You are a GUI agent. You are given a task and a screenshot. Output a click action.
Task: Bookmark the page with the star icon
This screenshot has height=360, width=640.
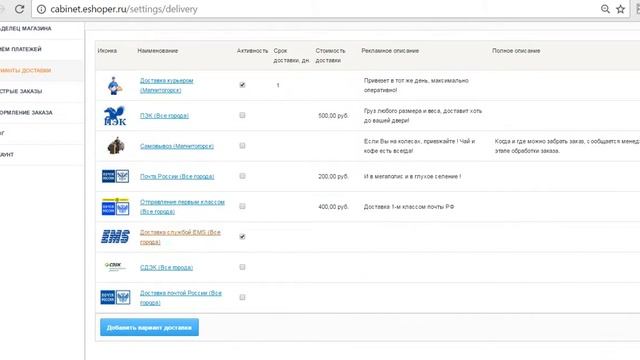620,9
